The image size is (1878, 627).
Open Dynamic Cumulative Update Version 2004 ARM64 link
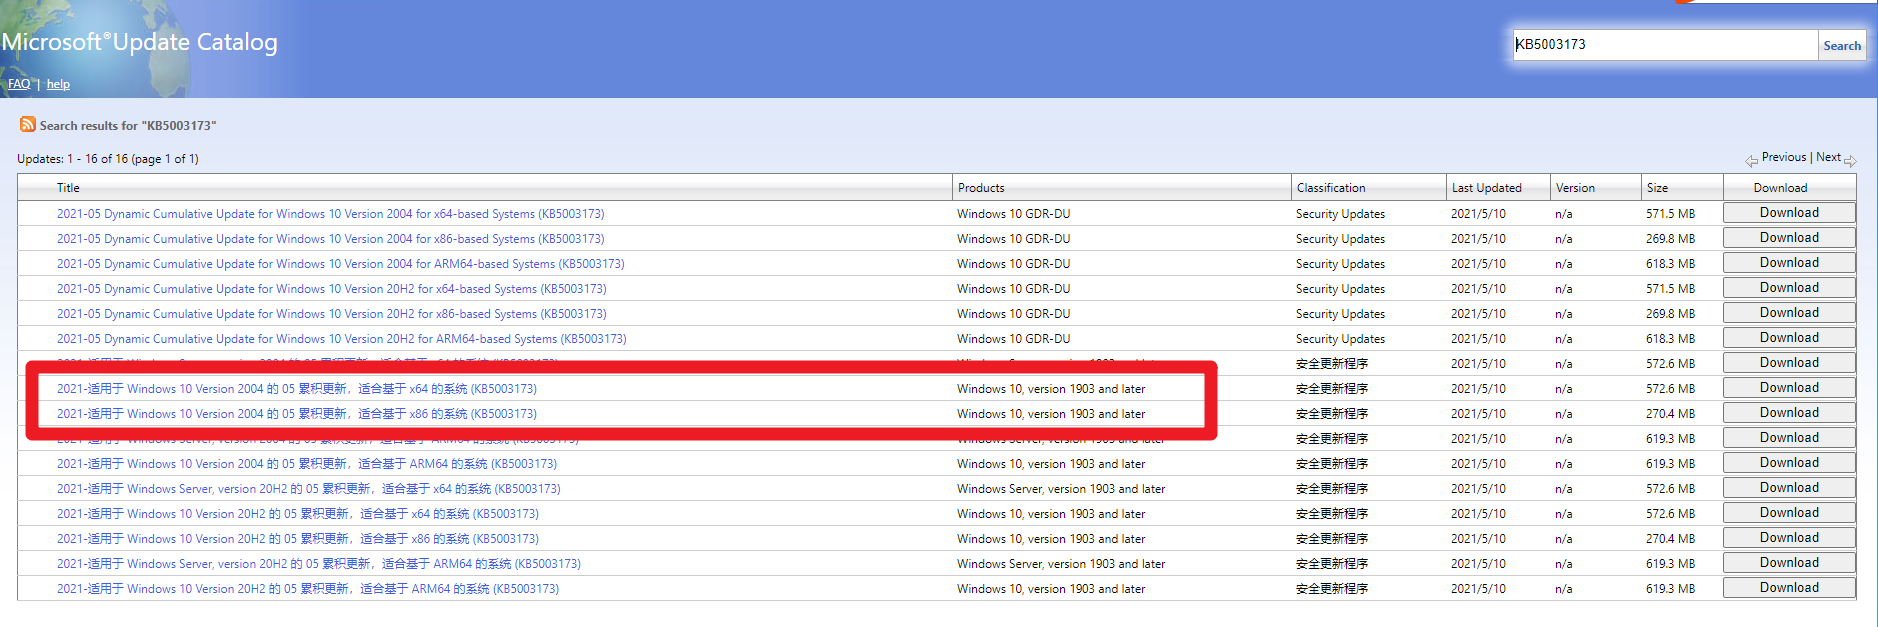[341, 264]
